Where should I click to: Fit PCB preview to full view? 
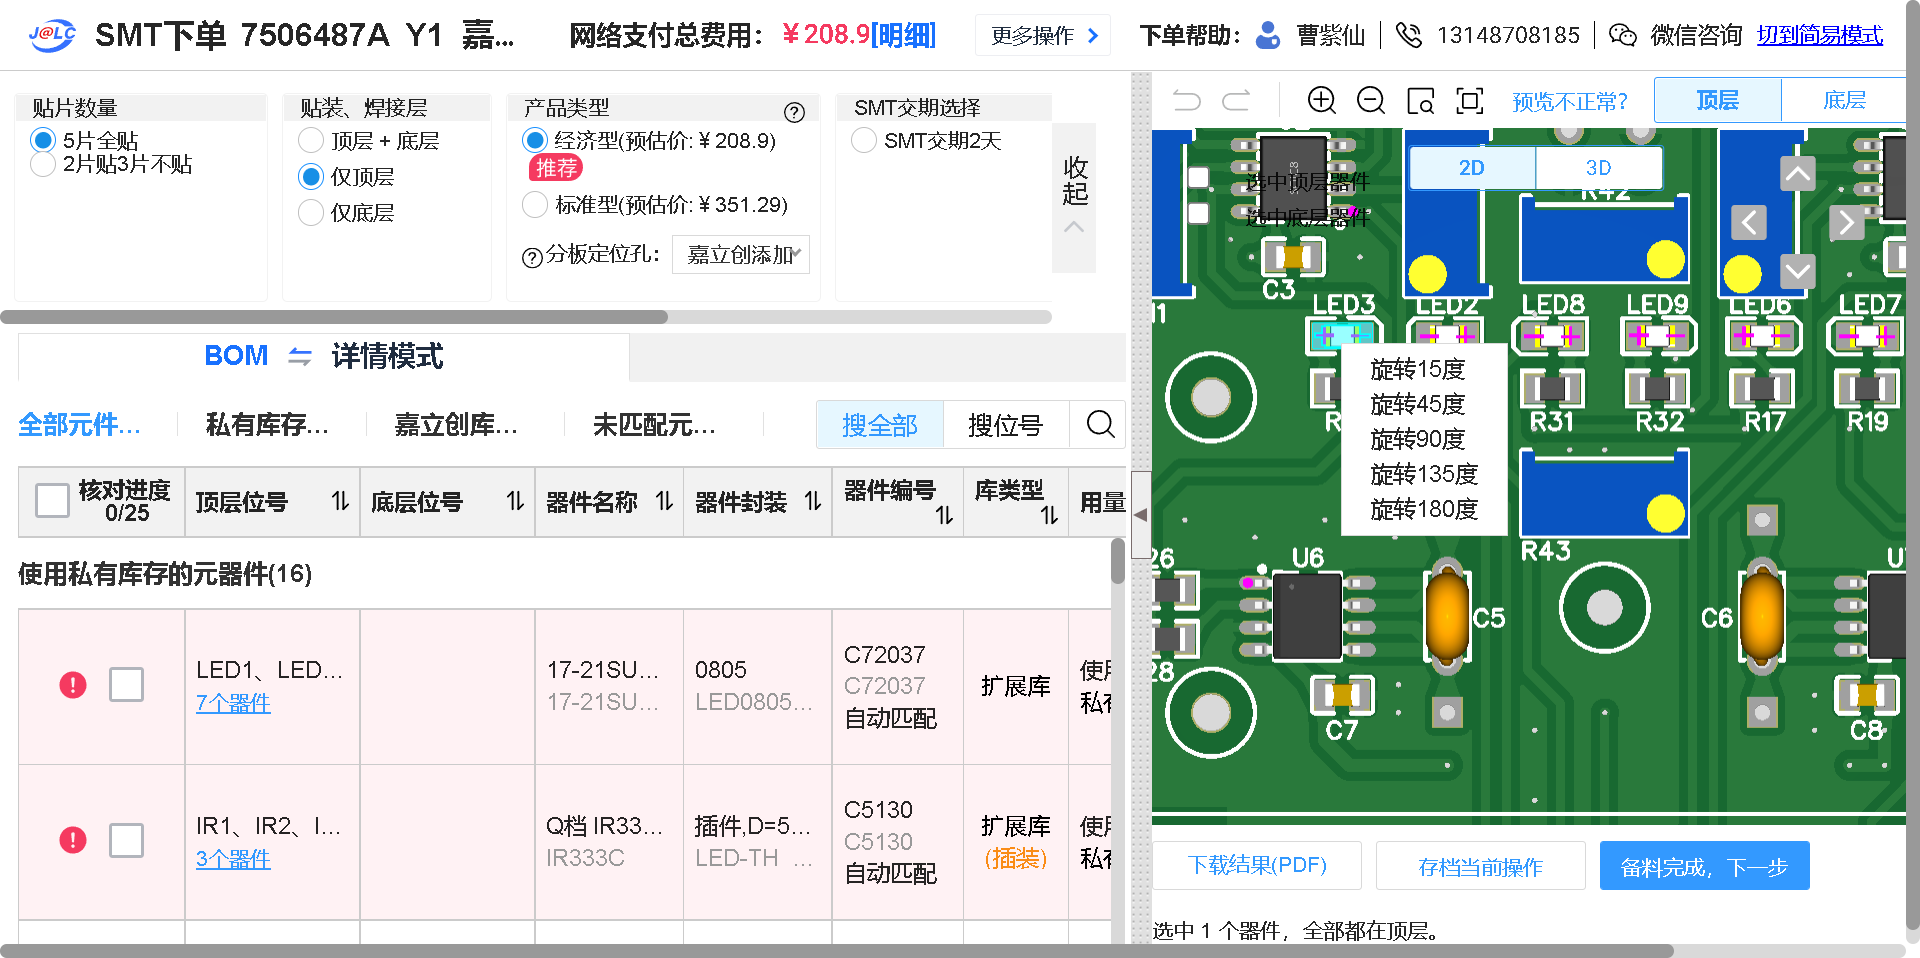[x=1469, y=100]
